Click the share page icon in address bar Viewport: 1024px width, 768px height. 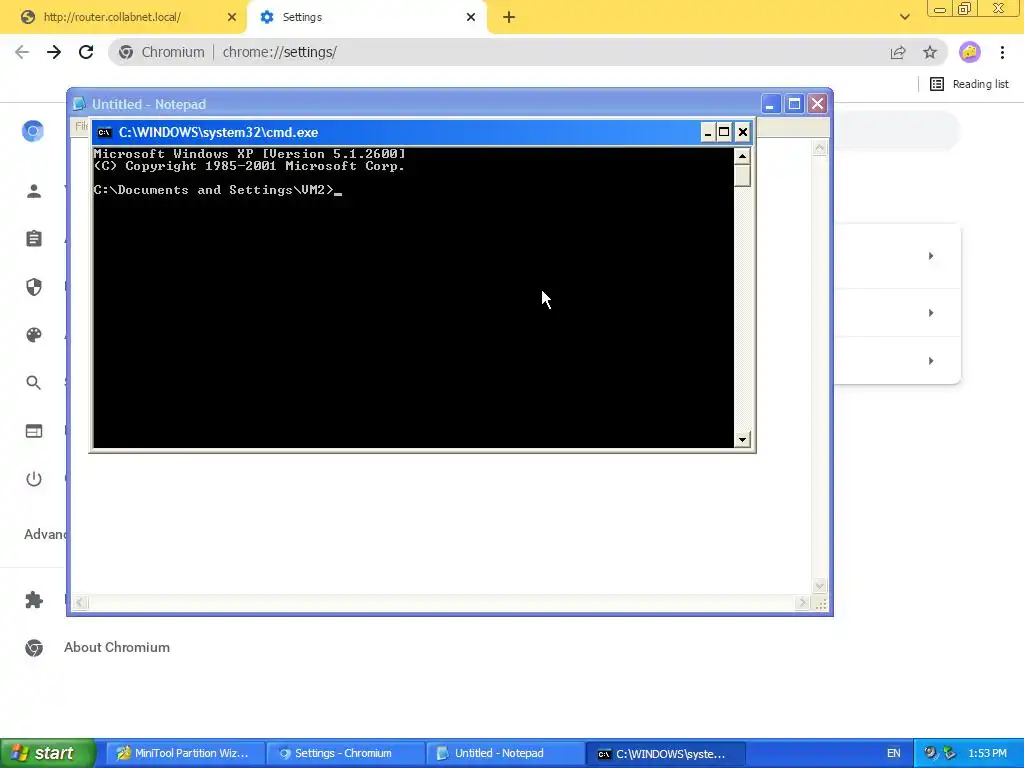[898, 52]
